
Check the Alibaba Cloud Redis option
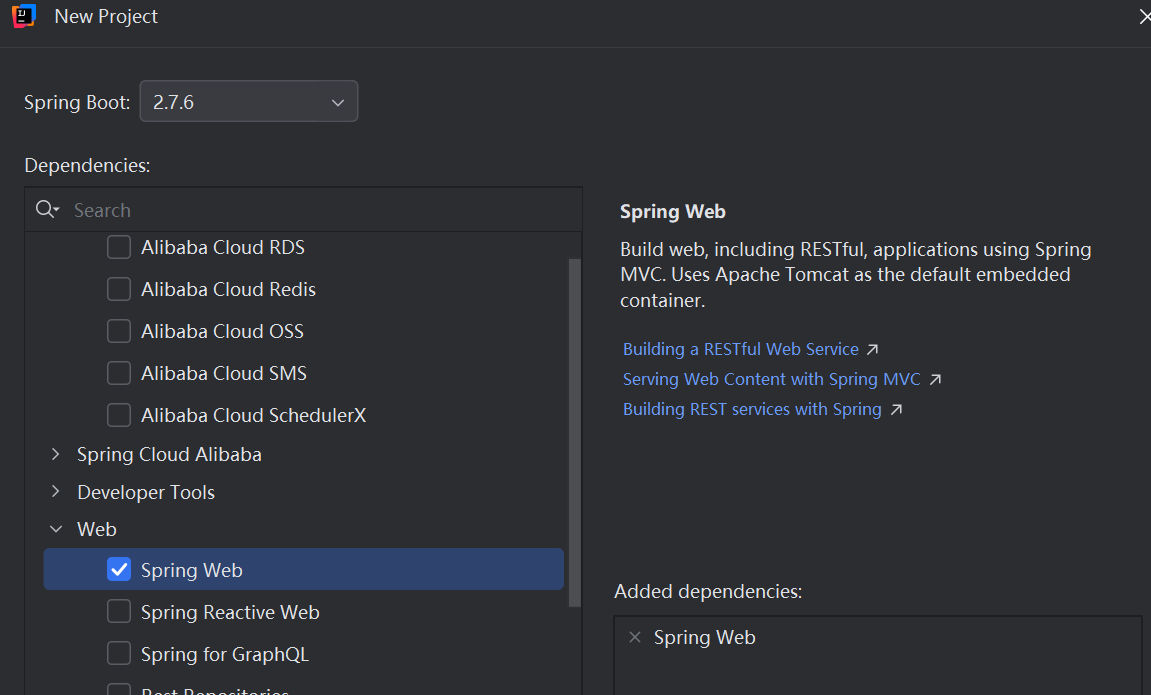click(x=119, y=289)
